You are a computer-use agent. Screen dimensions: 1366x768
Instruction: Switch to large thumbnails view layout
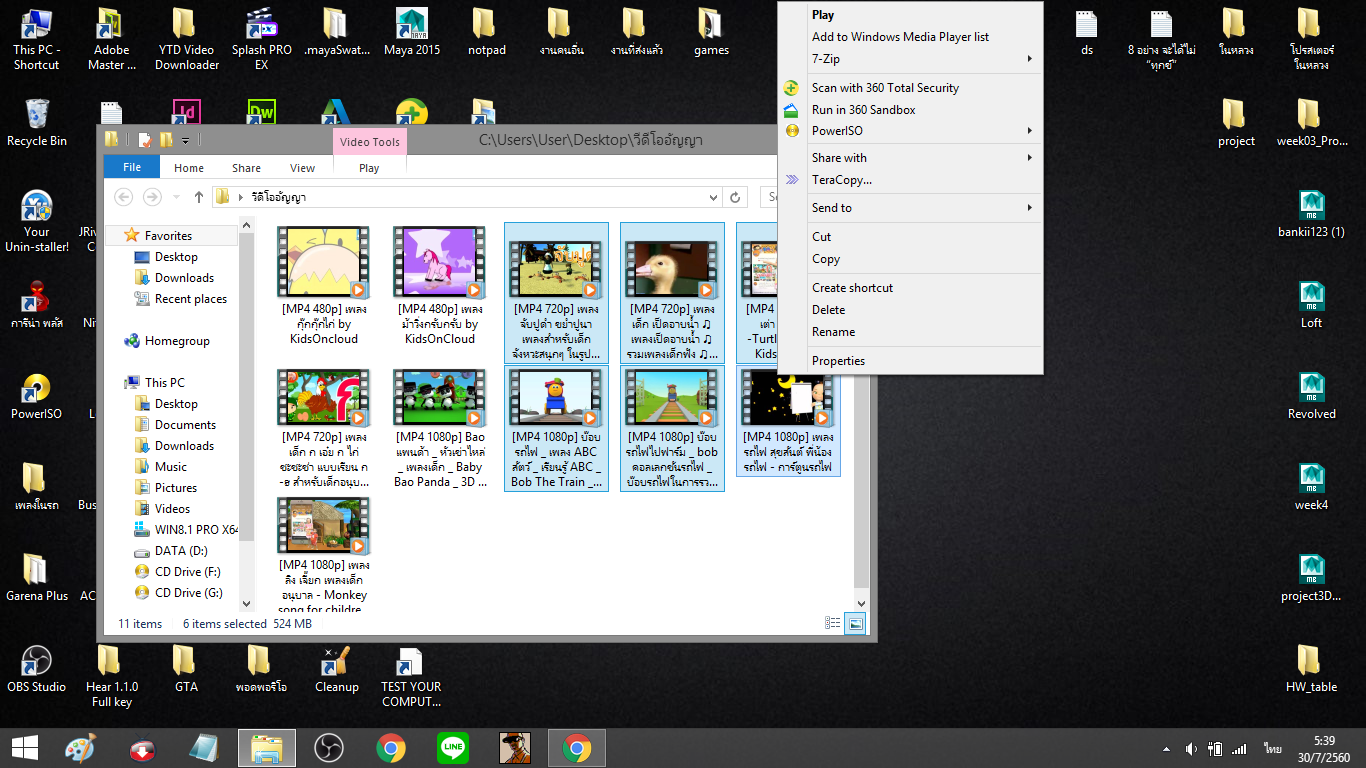point(855,623)
